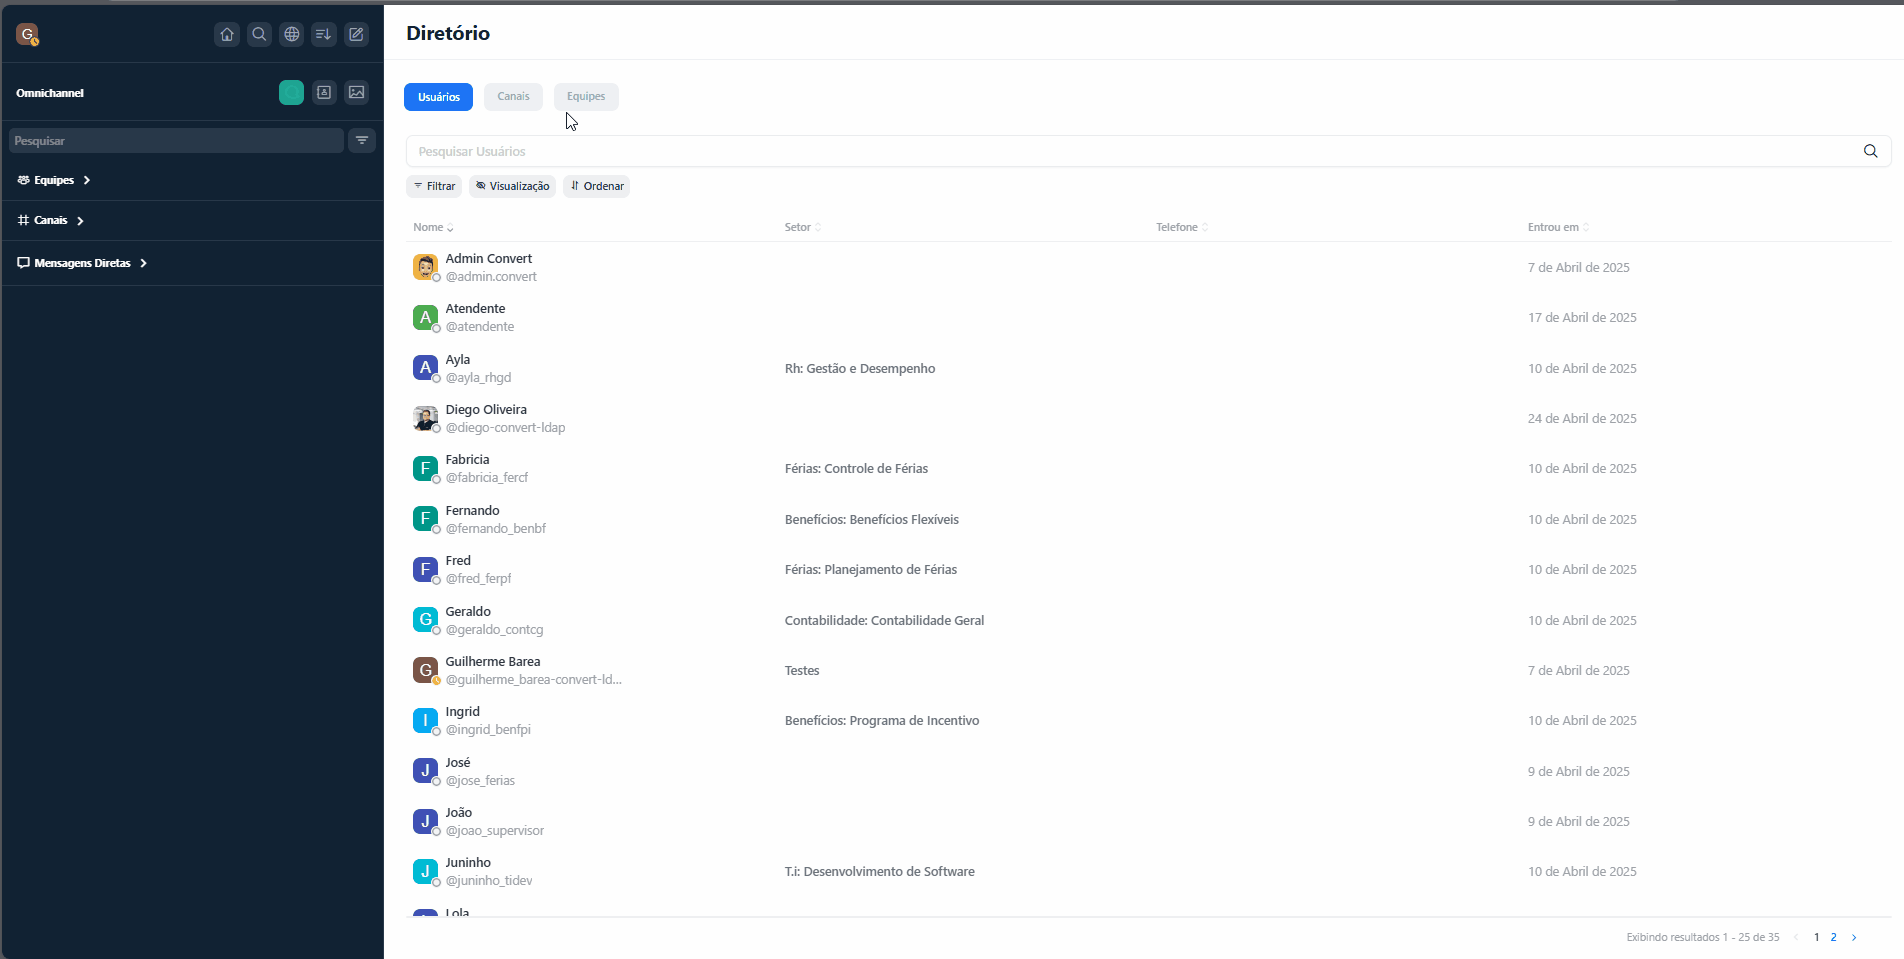
Task: Sort by the Setor column header
Action: click(x=803, y=227)
